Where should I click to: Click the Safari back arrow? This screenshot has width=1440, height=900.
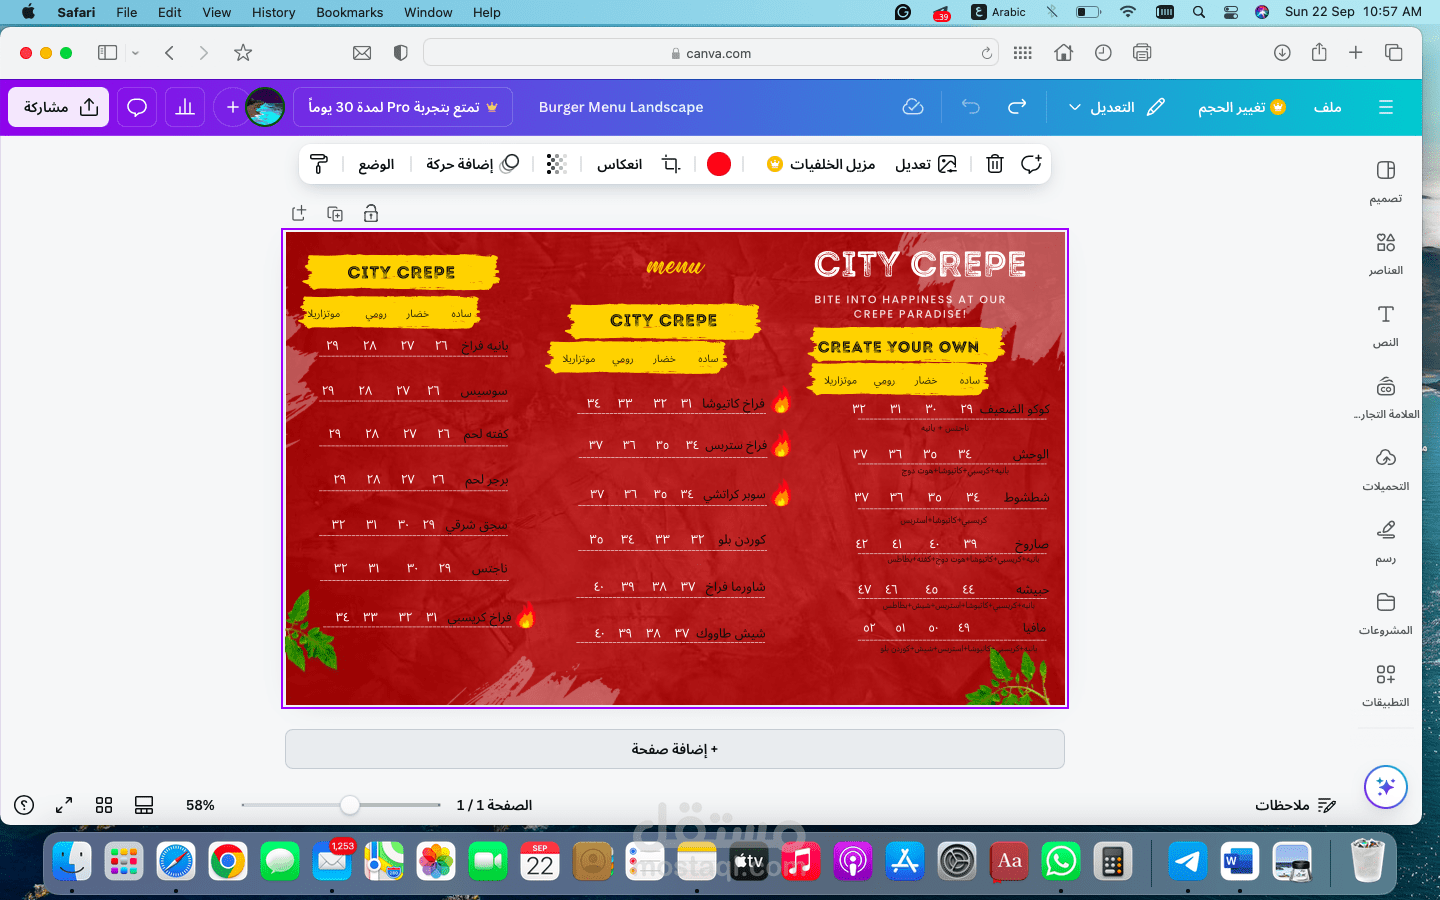[x=169, y=53]
